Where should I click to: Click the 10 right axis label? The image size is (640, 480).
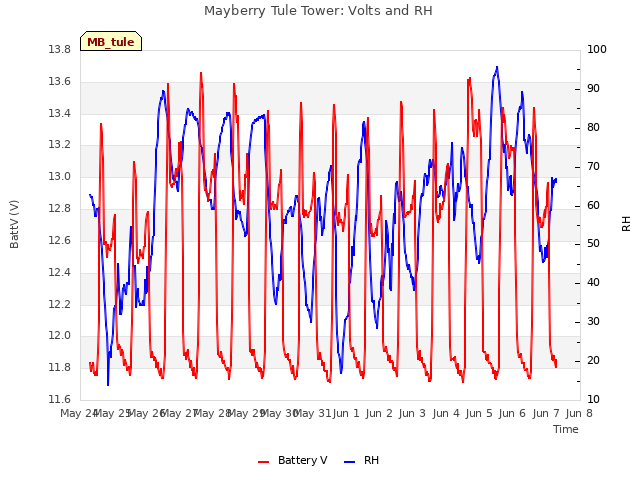pos(593,399)
